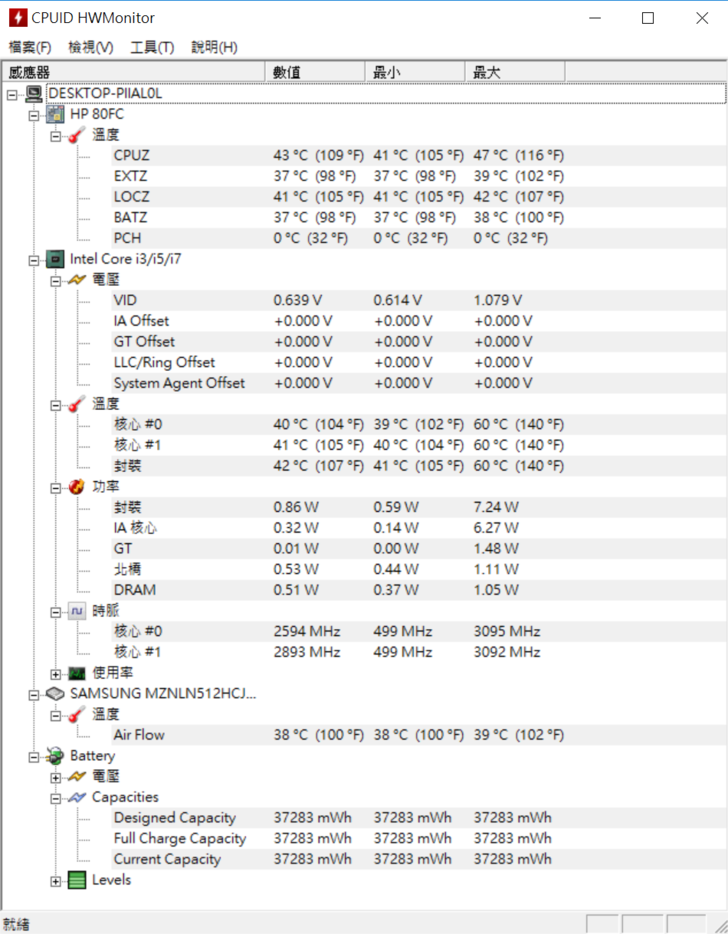Image resolution: width=728 pixels, height=934 pixels.
Task: Click the 時脈 clock waveform icon
Action: click(77, 611)
